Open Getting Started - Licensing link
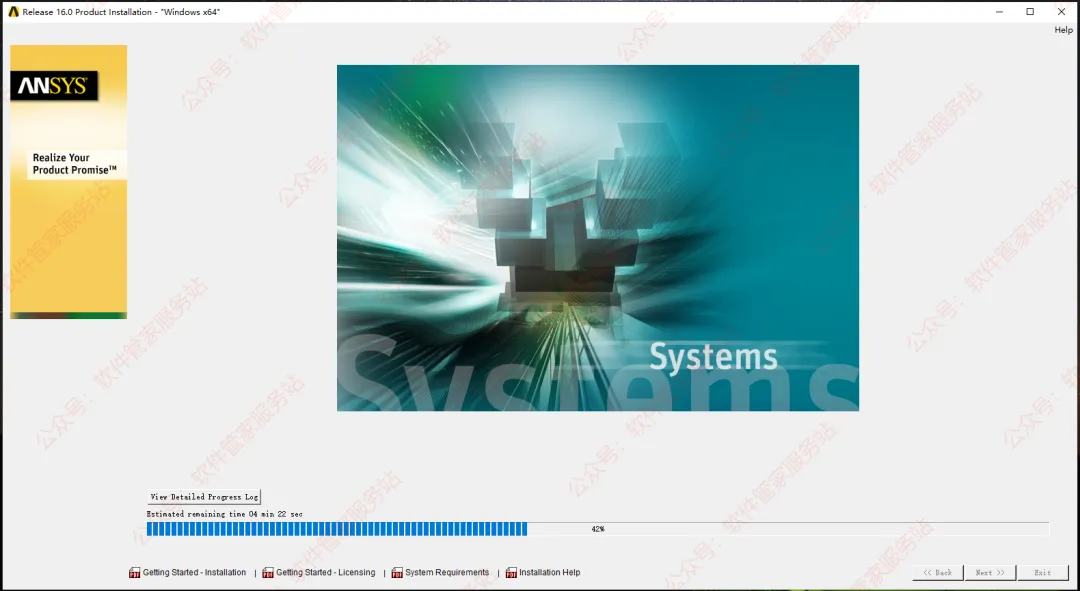This screenshot has width=1080, height=591. click(x=326, y=572)
